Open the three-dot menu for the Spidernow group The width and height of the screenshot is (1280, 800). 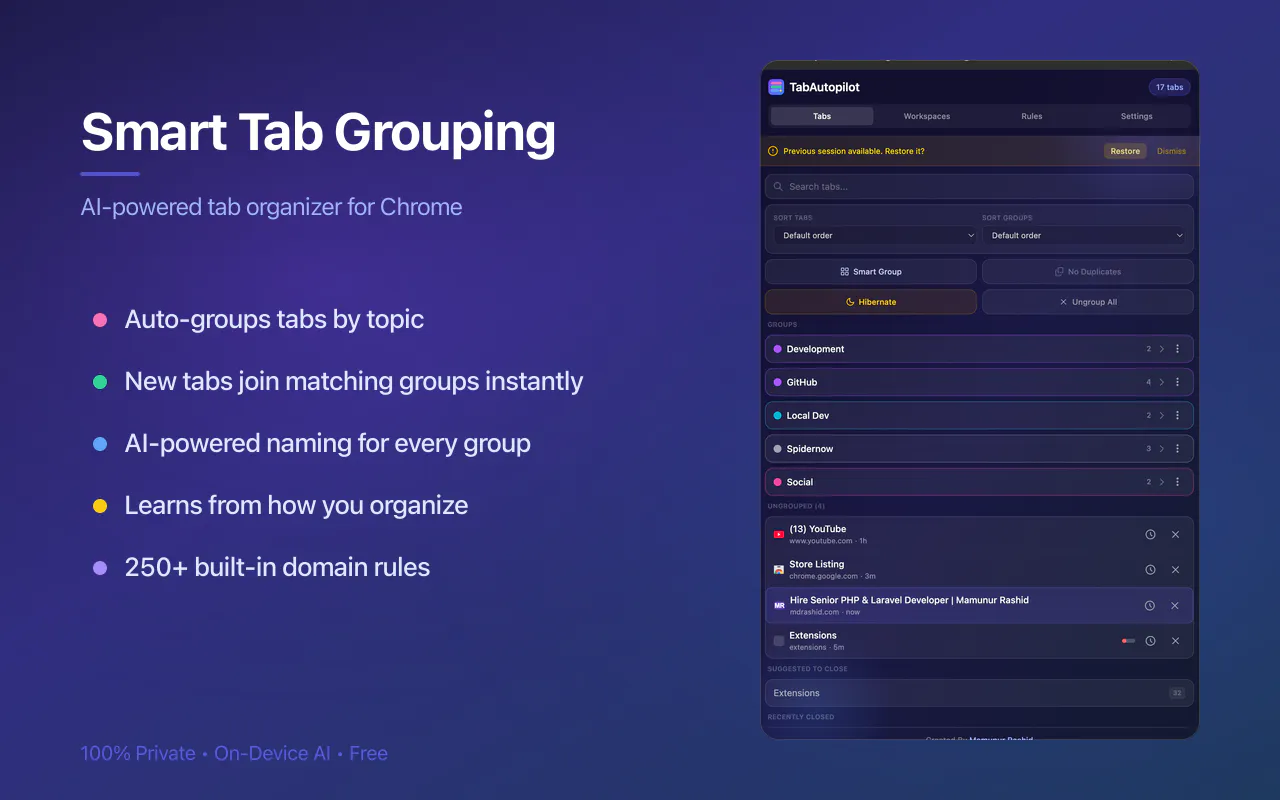[x=1177, y=449]
